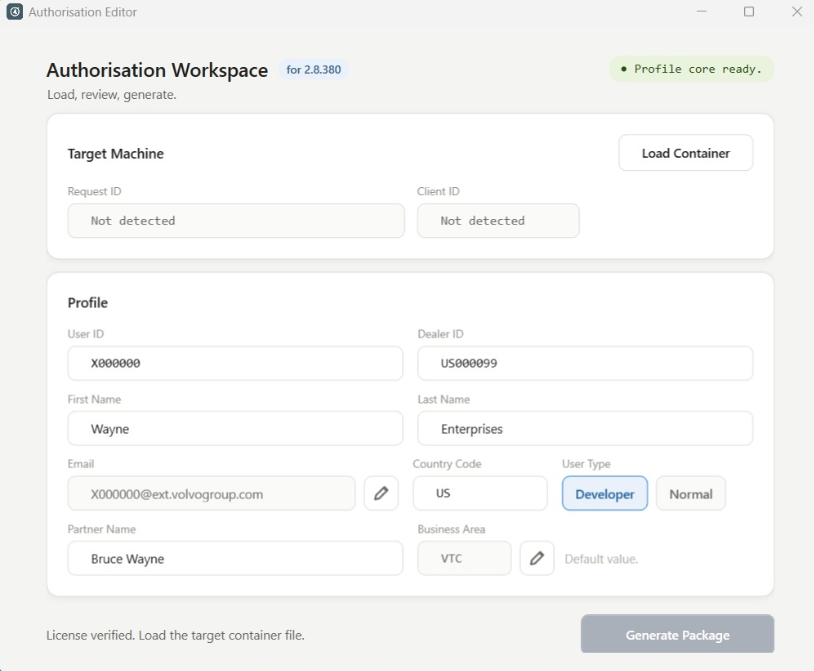The width and height of the screenshot is (814, 671).
Task: Click the Load Container button
Action: tap(686, 153)
